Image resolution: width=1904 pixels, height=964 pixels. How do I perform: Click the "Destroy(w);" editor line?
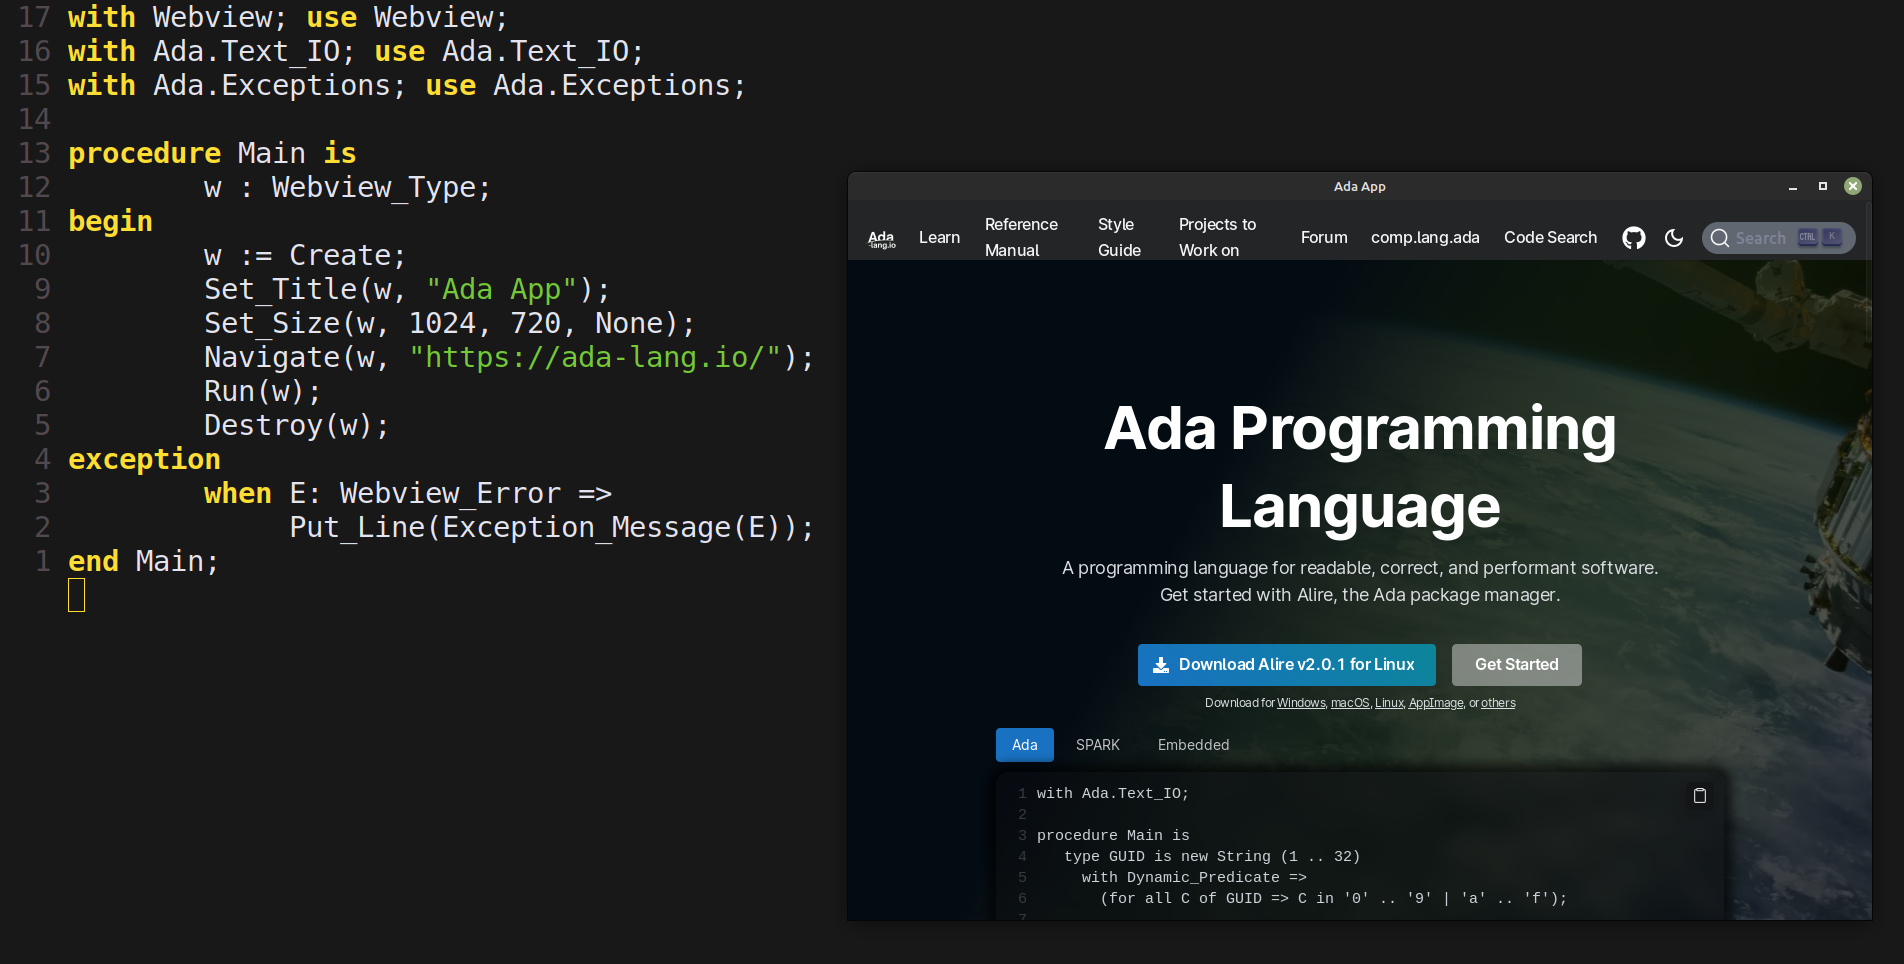tap(296, 425)
